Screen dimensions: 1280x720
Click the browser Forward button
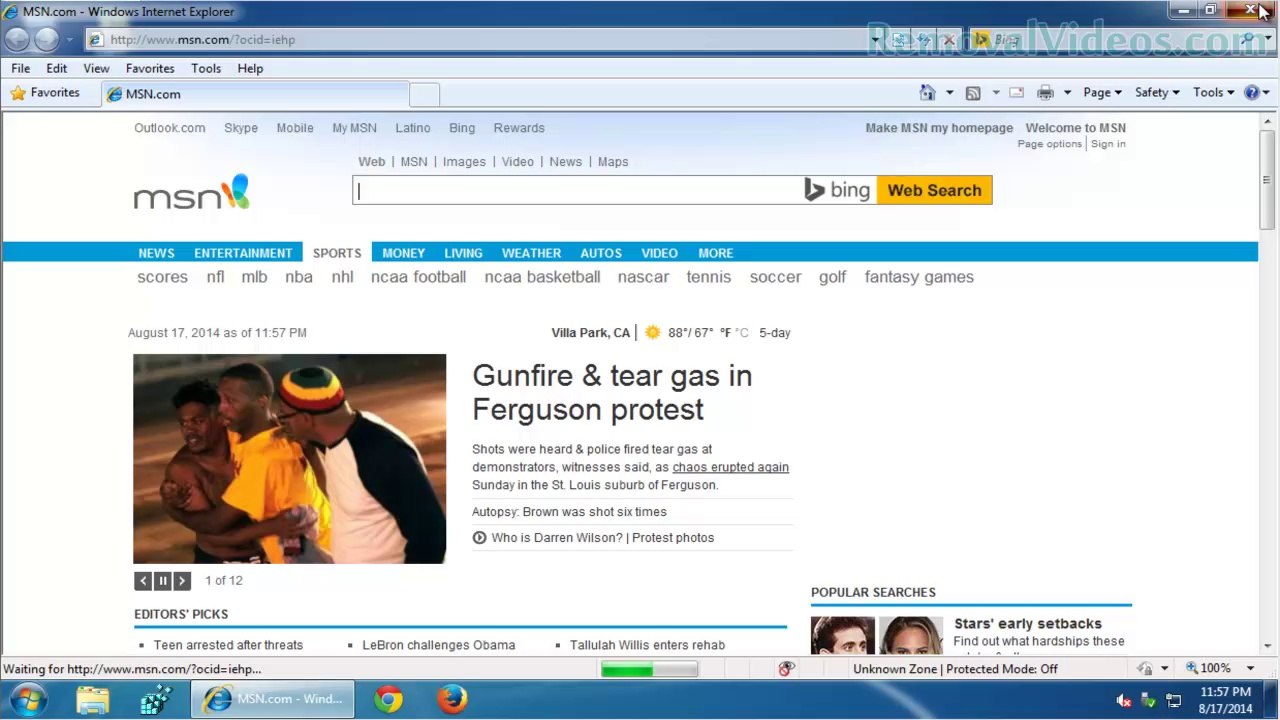[47, 39]
